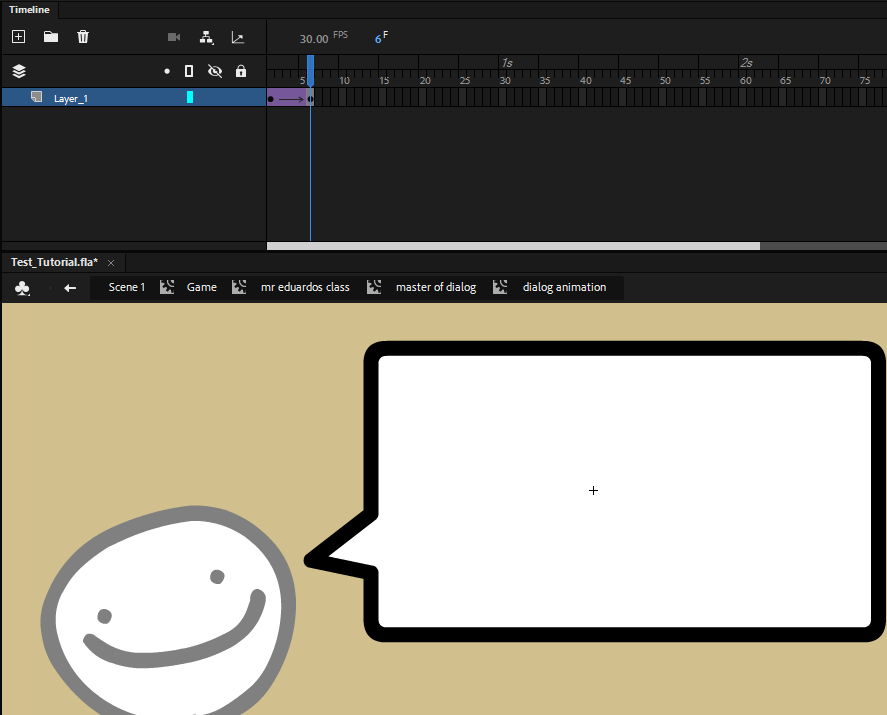The image size is (887, 715).
Task: Go back with the left arrow
Action: 70,288
